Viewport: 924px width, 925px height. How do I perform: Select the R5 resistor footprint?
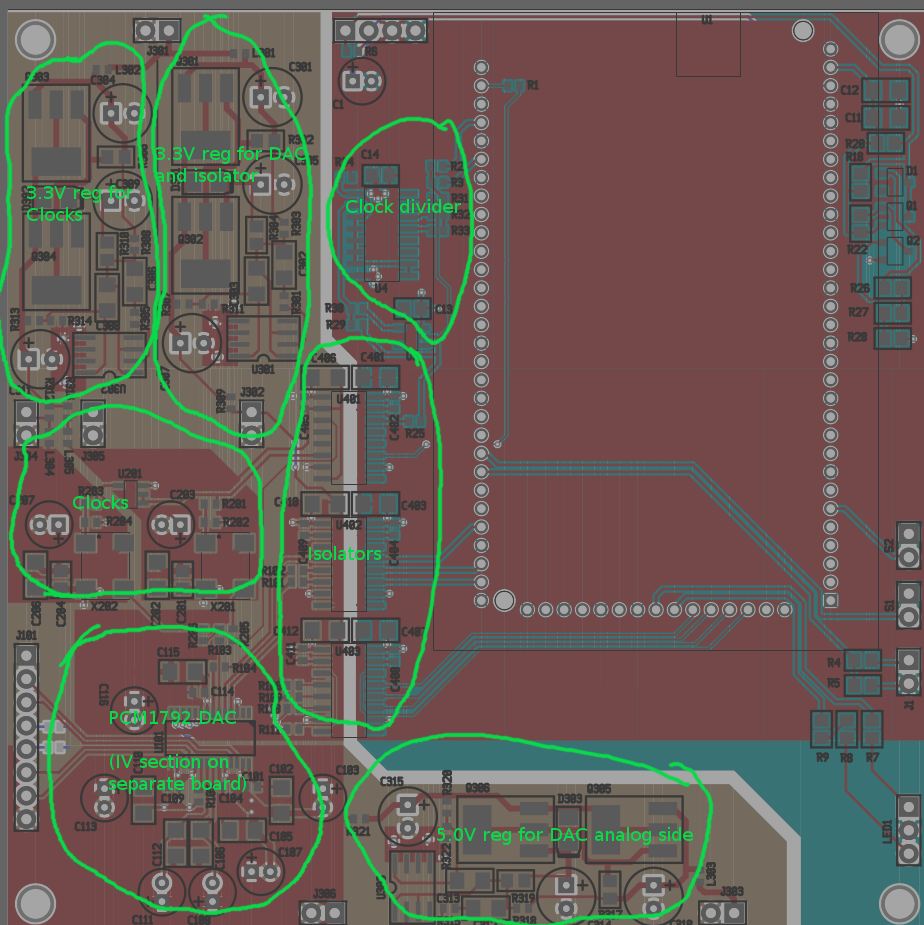(862, 685)
